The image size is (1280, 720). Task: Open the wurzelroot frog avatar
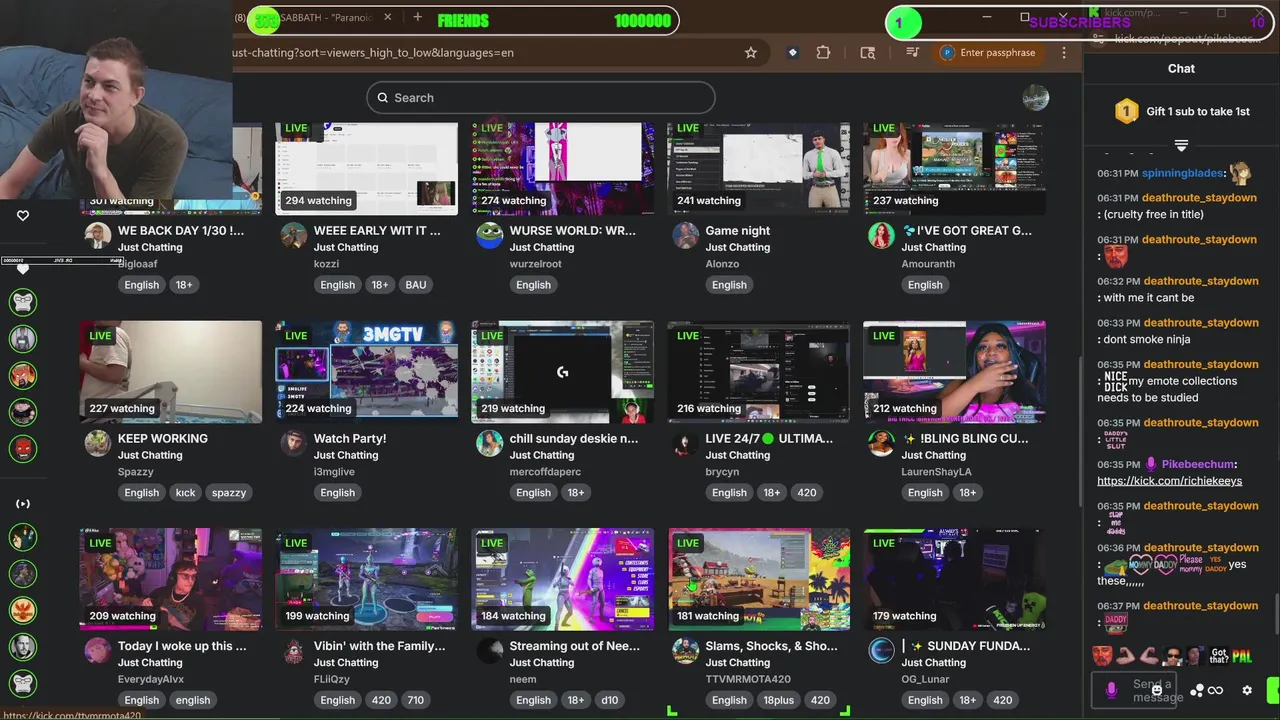[x=490, y=235]
